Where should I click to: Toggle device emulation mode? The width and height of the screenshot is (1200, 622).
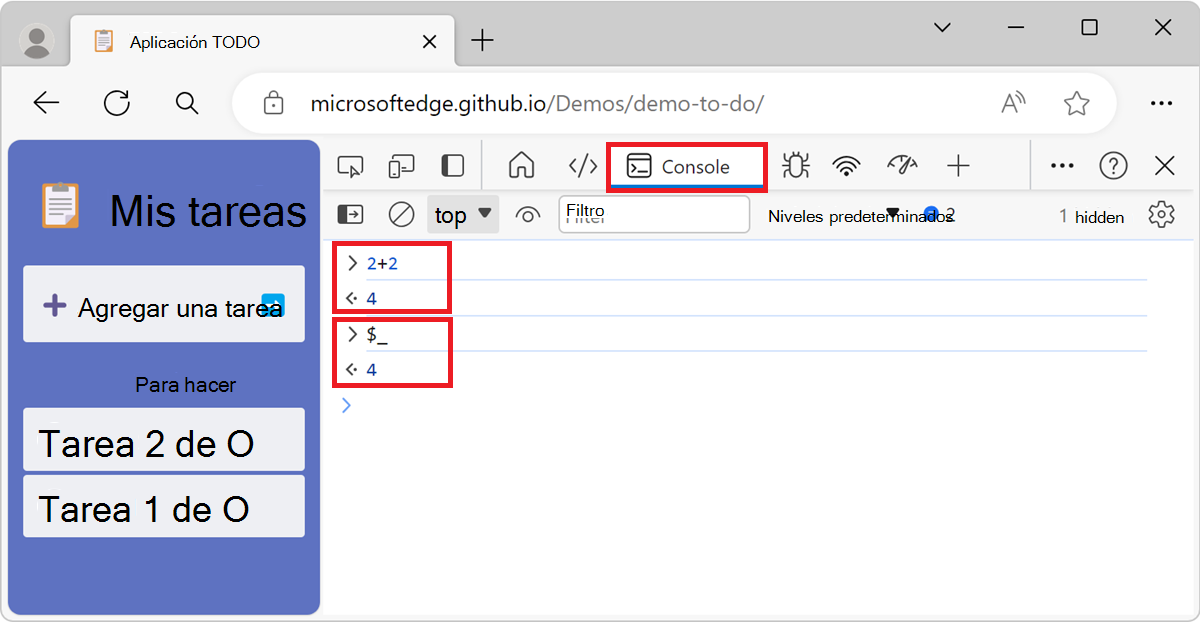[x=401, y=166]
